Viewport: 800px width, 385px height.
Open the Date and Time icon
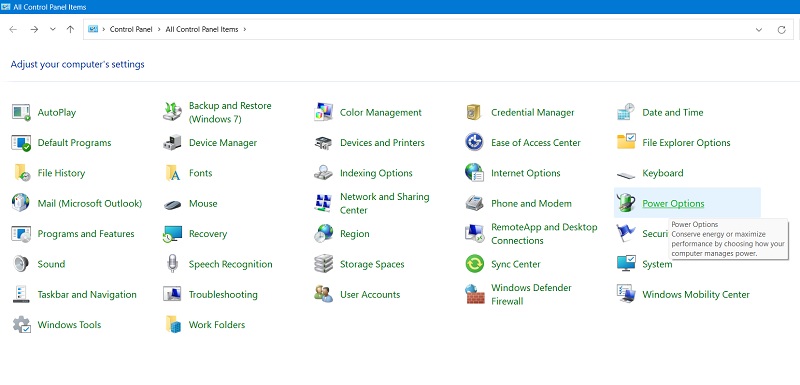[x=626, y=112]
